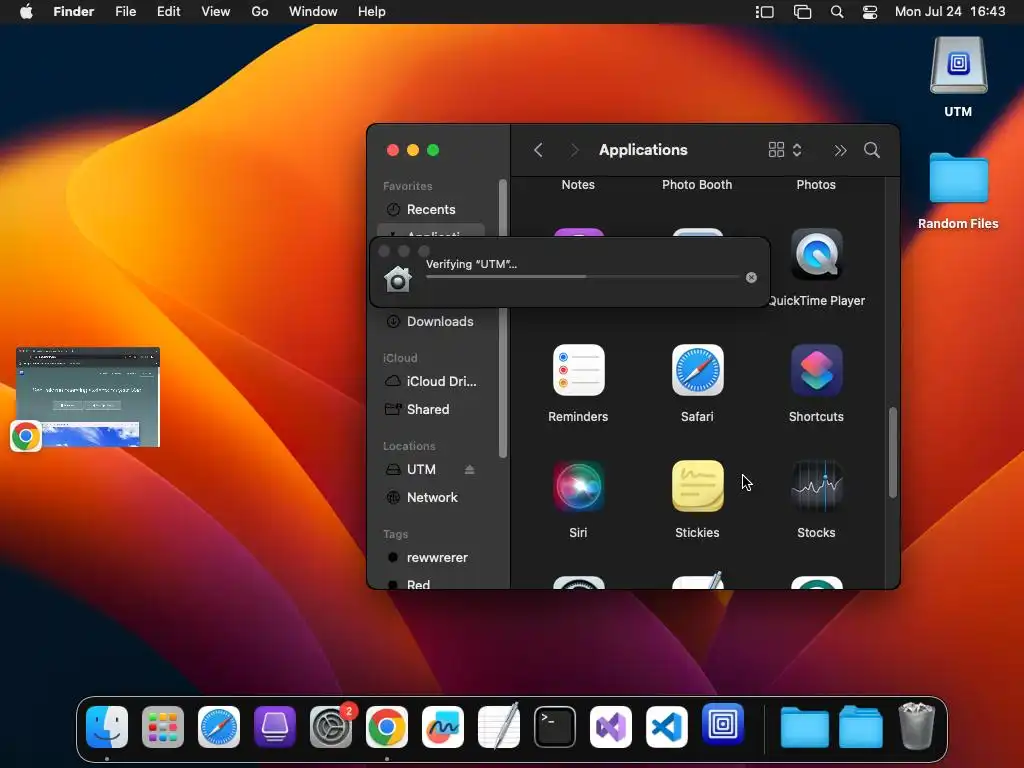
Task: Click the Stage Manager menu bar icon
Action: [765, 12]
